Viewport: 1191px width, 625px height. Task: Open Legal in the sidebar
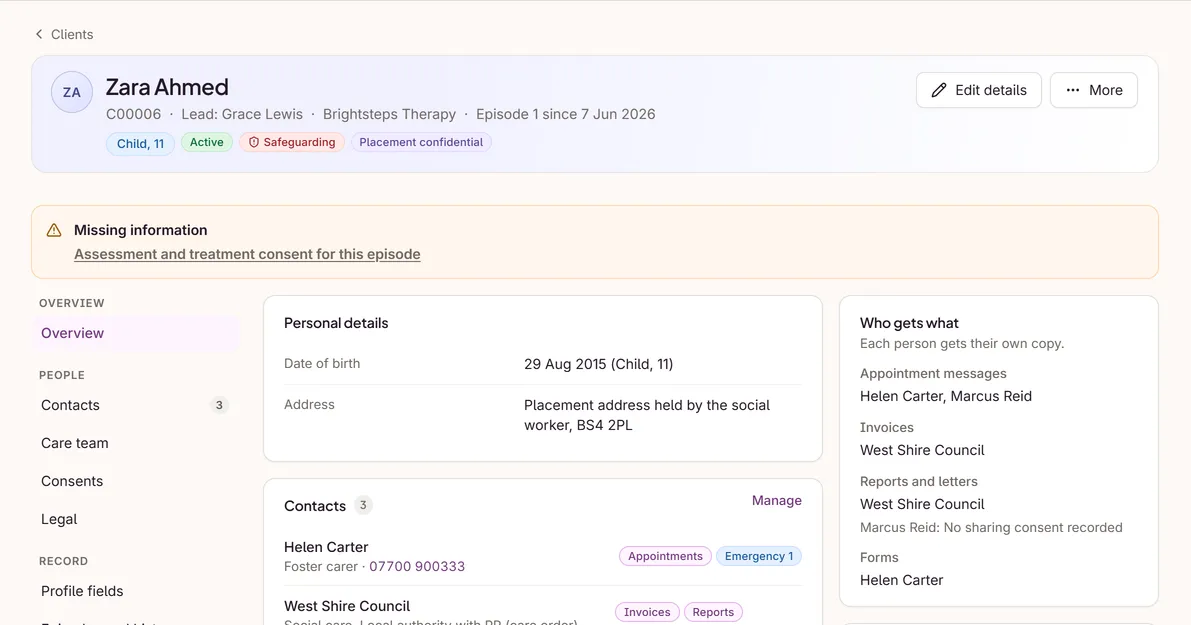[135, 519]
